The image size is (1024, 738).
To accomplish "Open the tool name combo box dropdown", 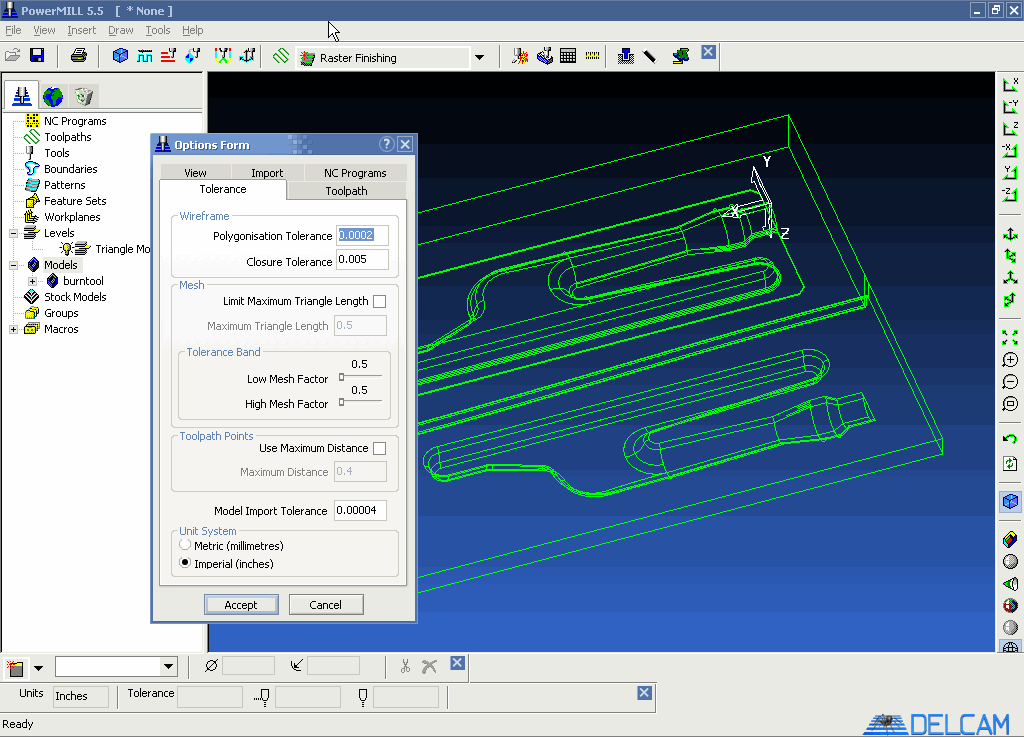I will coord(168,667).
